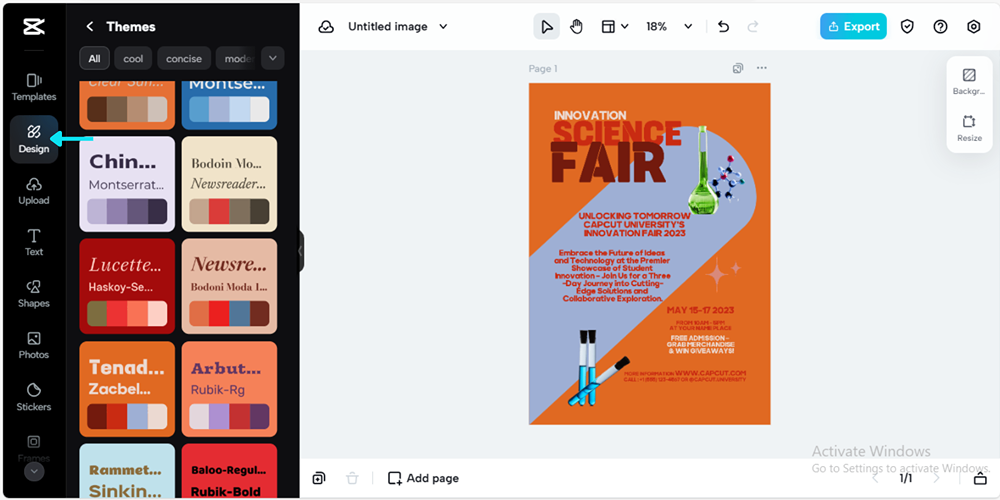
Task: Open the Photos sidebar panel
Action: 34,346
